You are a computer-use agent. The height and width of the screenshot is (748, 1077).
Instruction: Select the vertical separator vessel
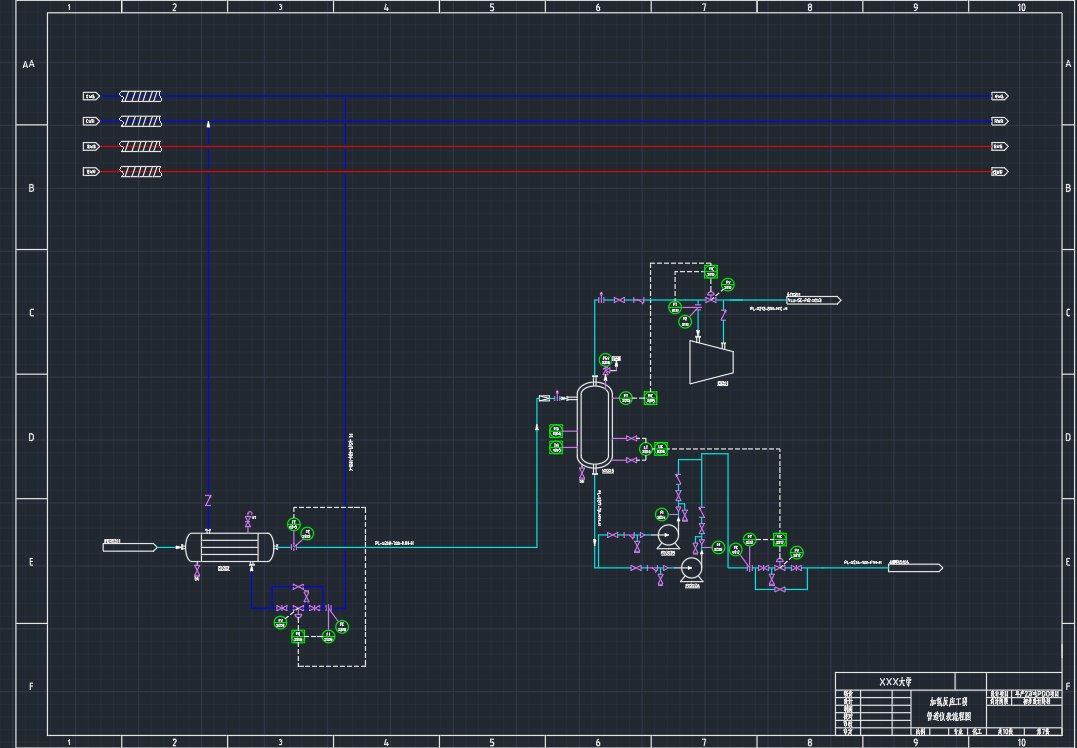point(594,423)
